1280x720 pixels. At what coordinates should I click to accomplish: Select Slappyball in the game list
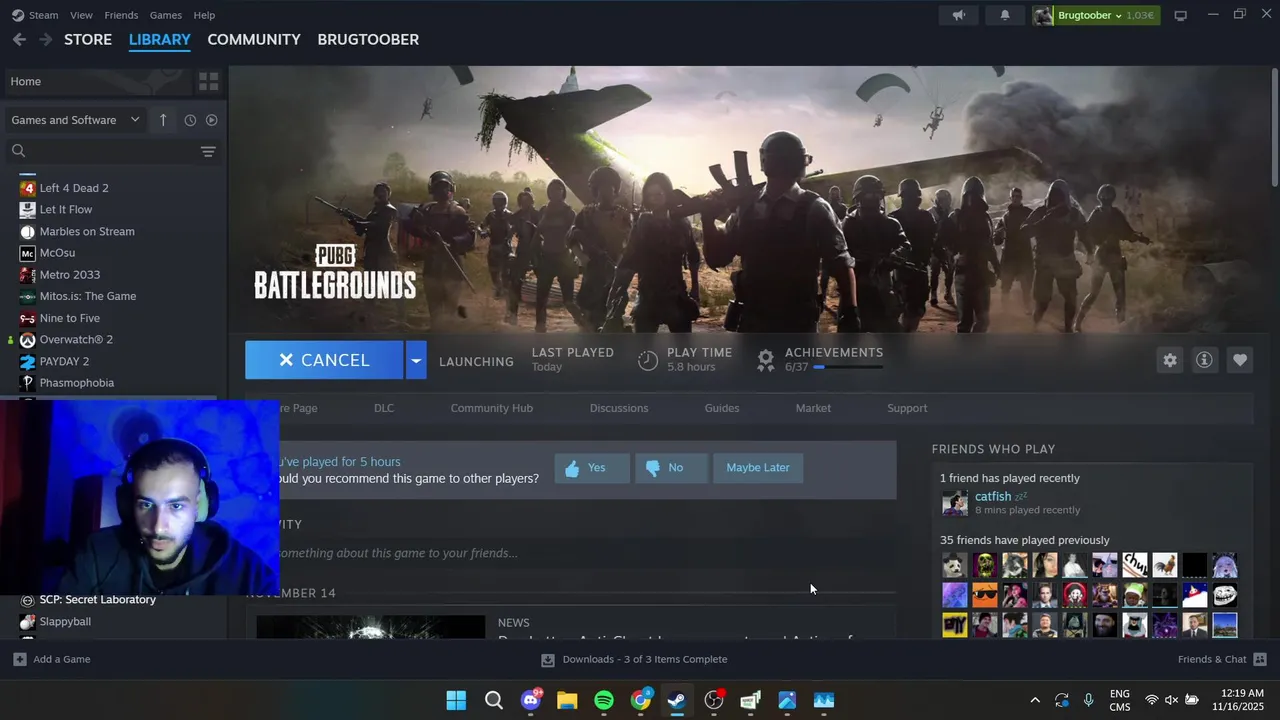click(x=65, y=622)
